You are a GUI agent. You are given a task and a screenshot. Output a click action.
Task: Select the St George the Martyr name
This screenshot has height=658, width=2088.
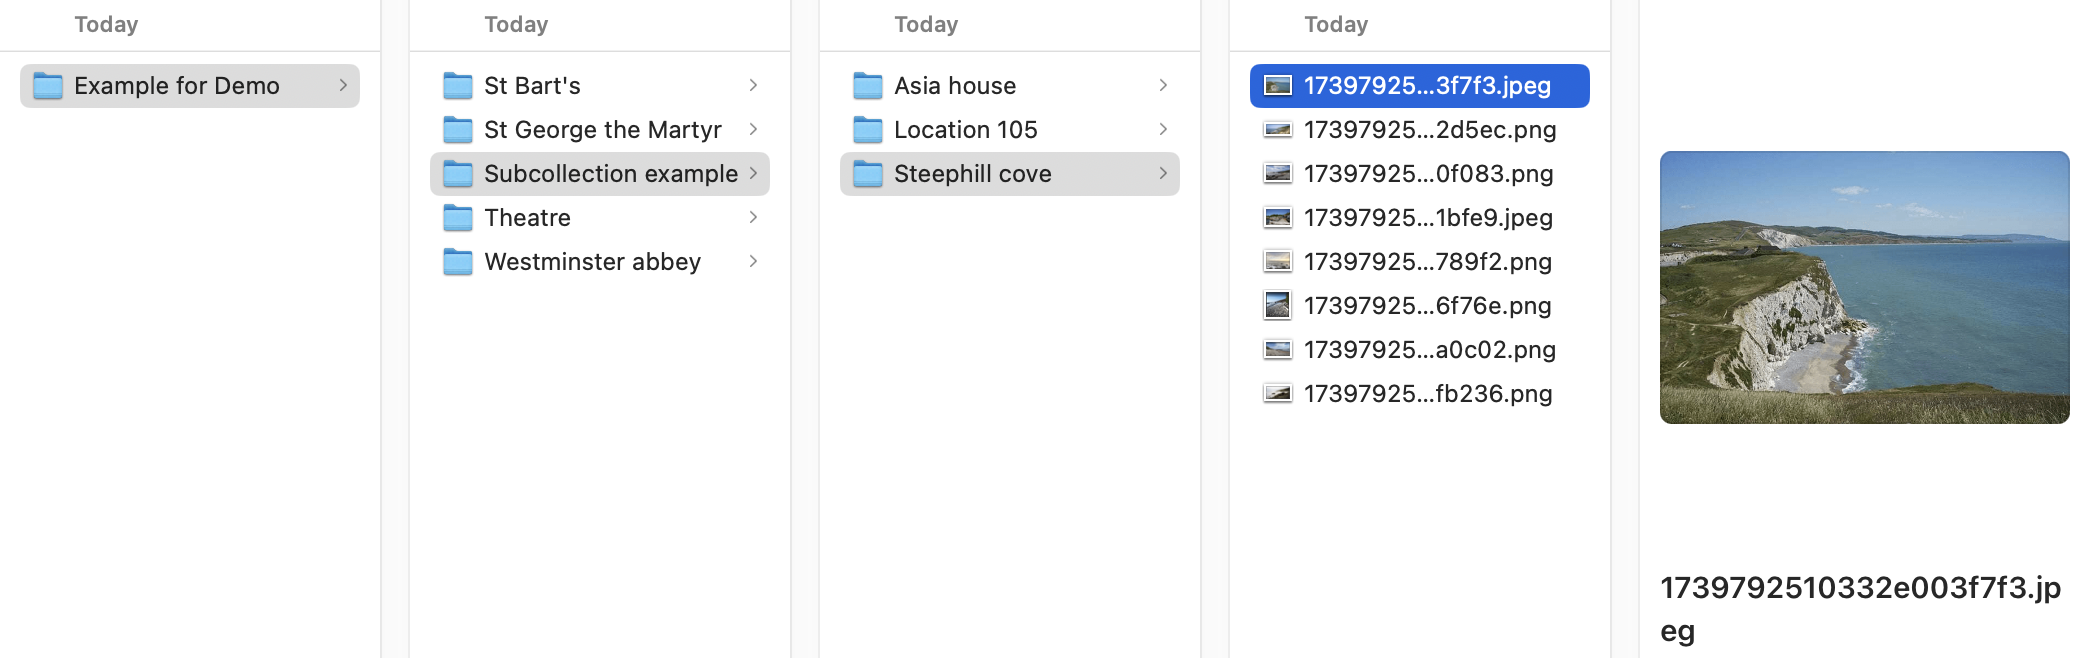point(603,130)
